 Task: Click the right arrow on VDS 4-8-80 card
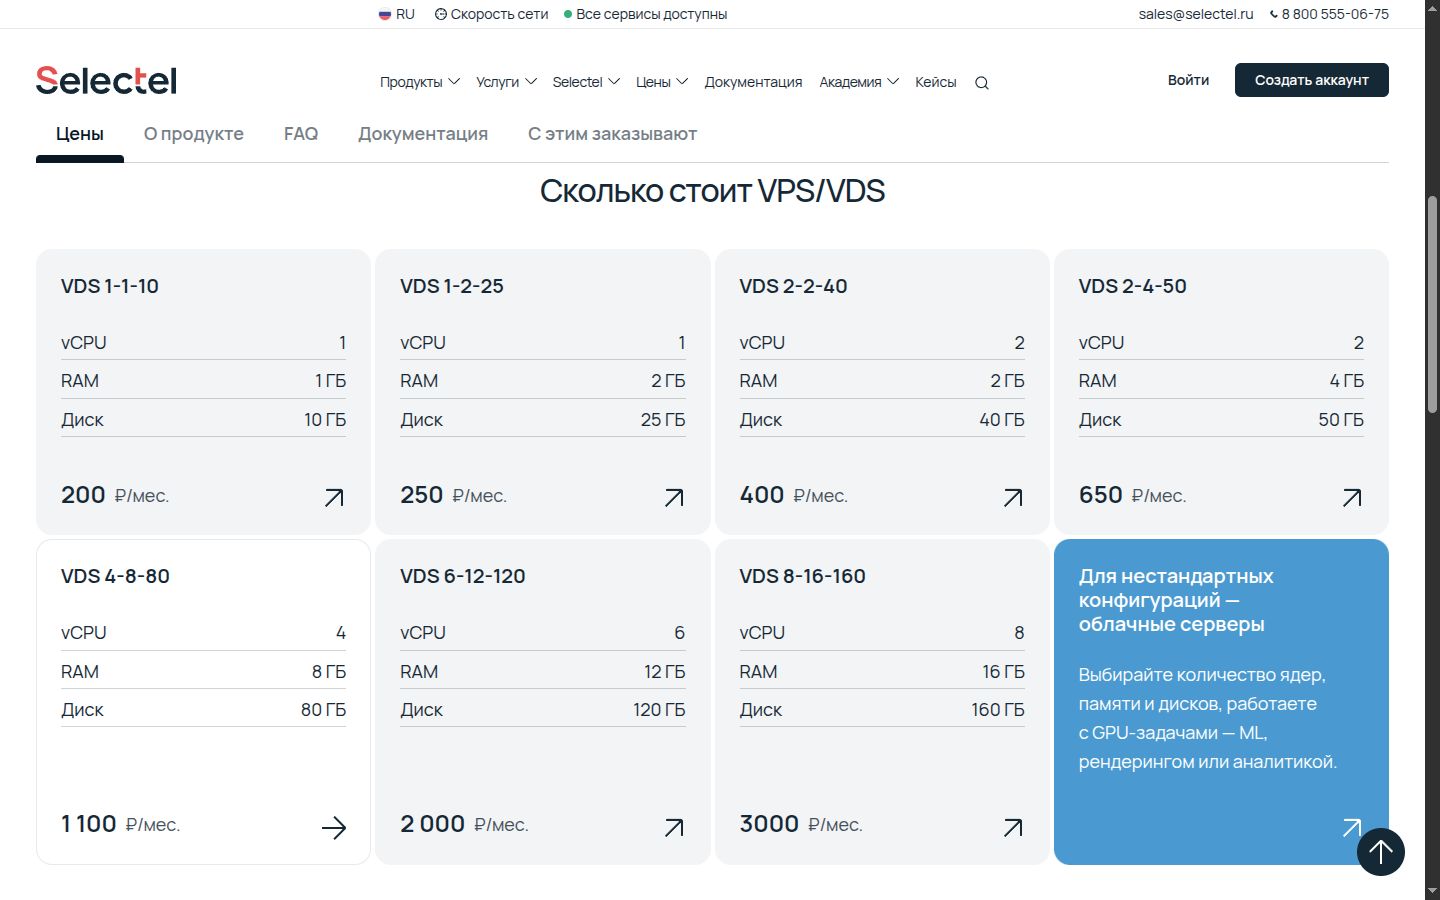click(x=334, y=827)
